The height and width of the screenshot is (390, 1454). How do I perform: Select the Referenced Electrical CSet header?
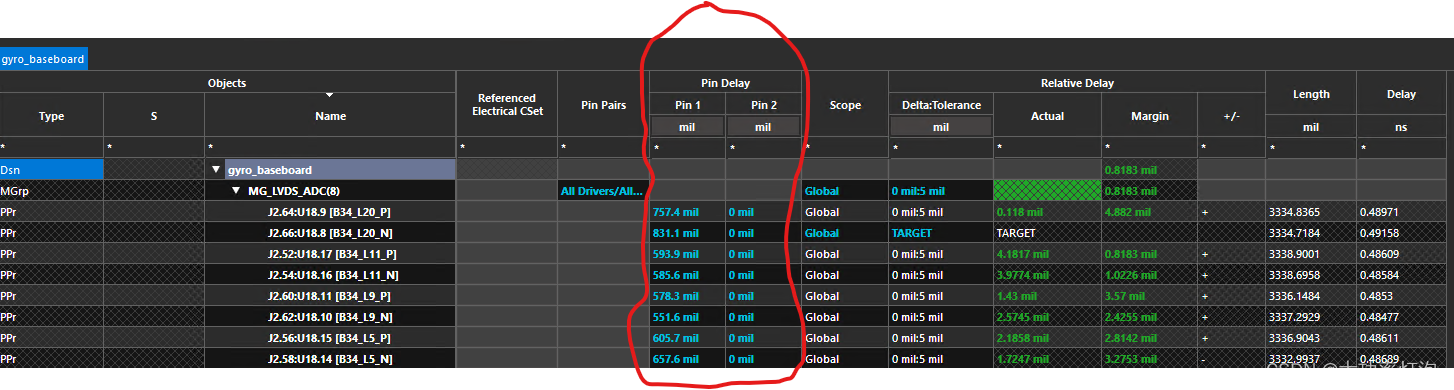coord(507,105)
